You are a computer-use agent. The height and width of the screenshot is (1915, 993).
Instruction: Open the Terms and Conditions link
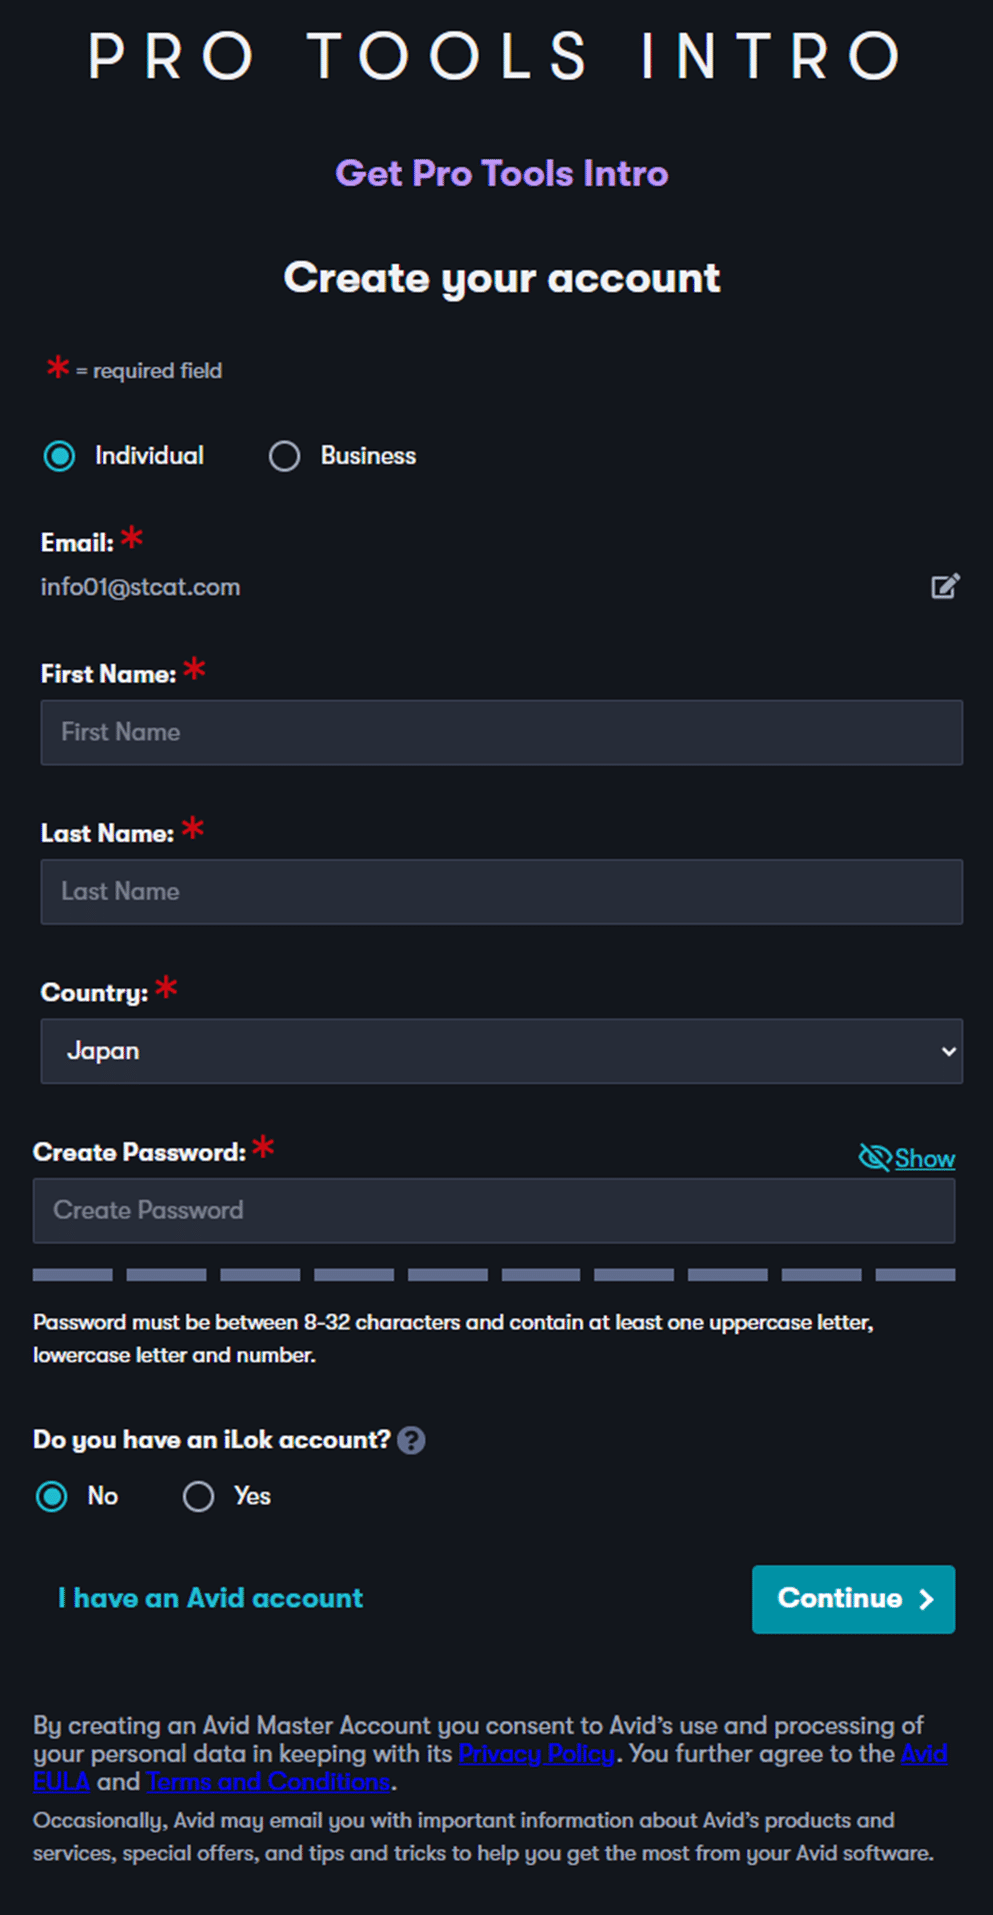pos(268,1781)
